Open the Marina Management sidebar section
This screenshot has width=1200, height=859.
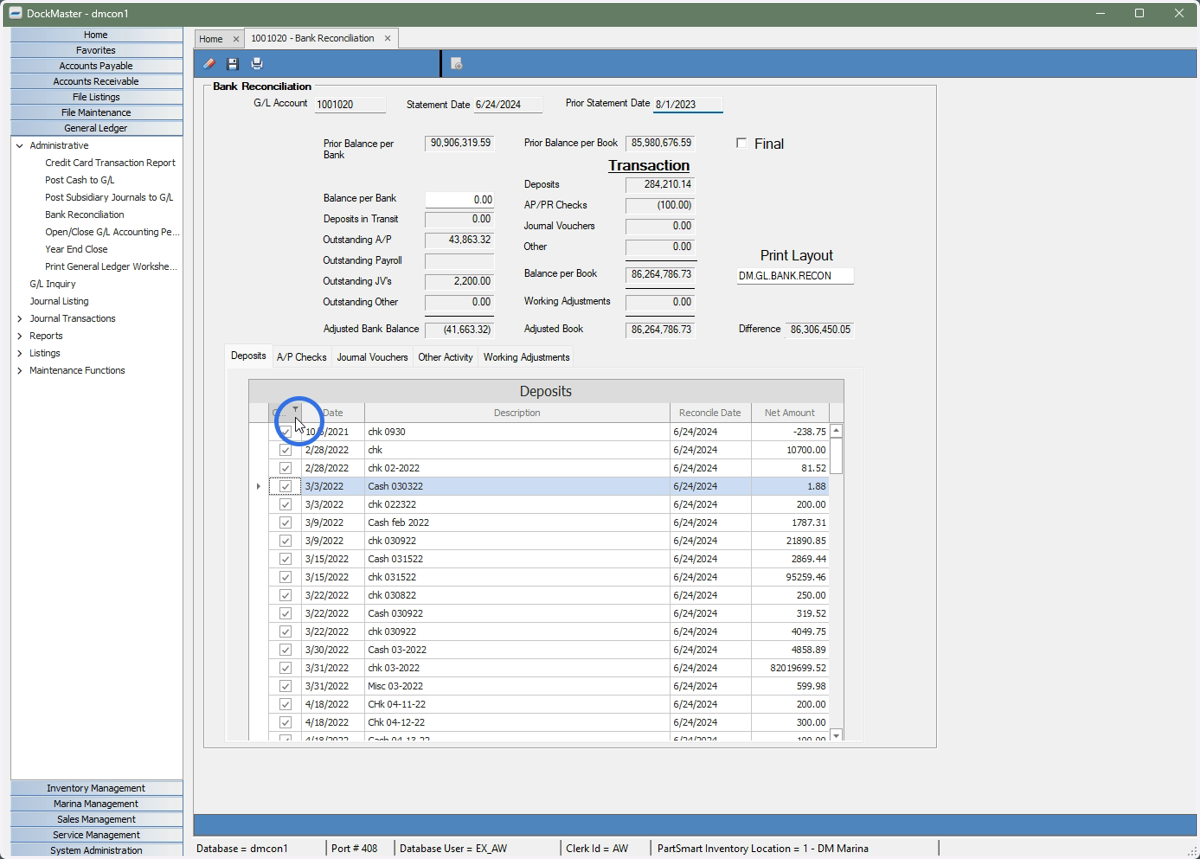(96, 804)
